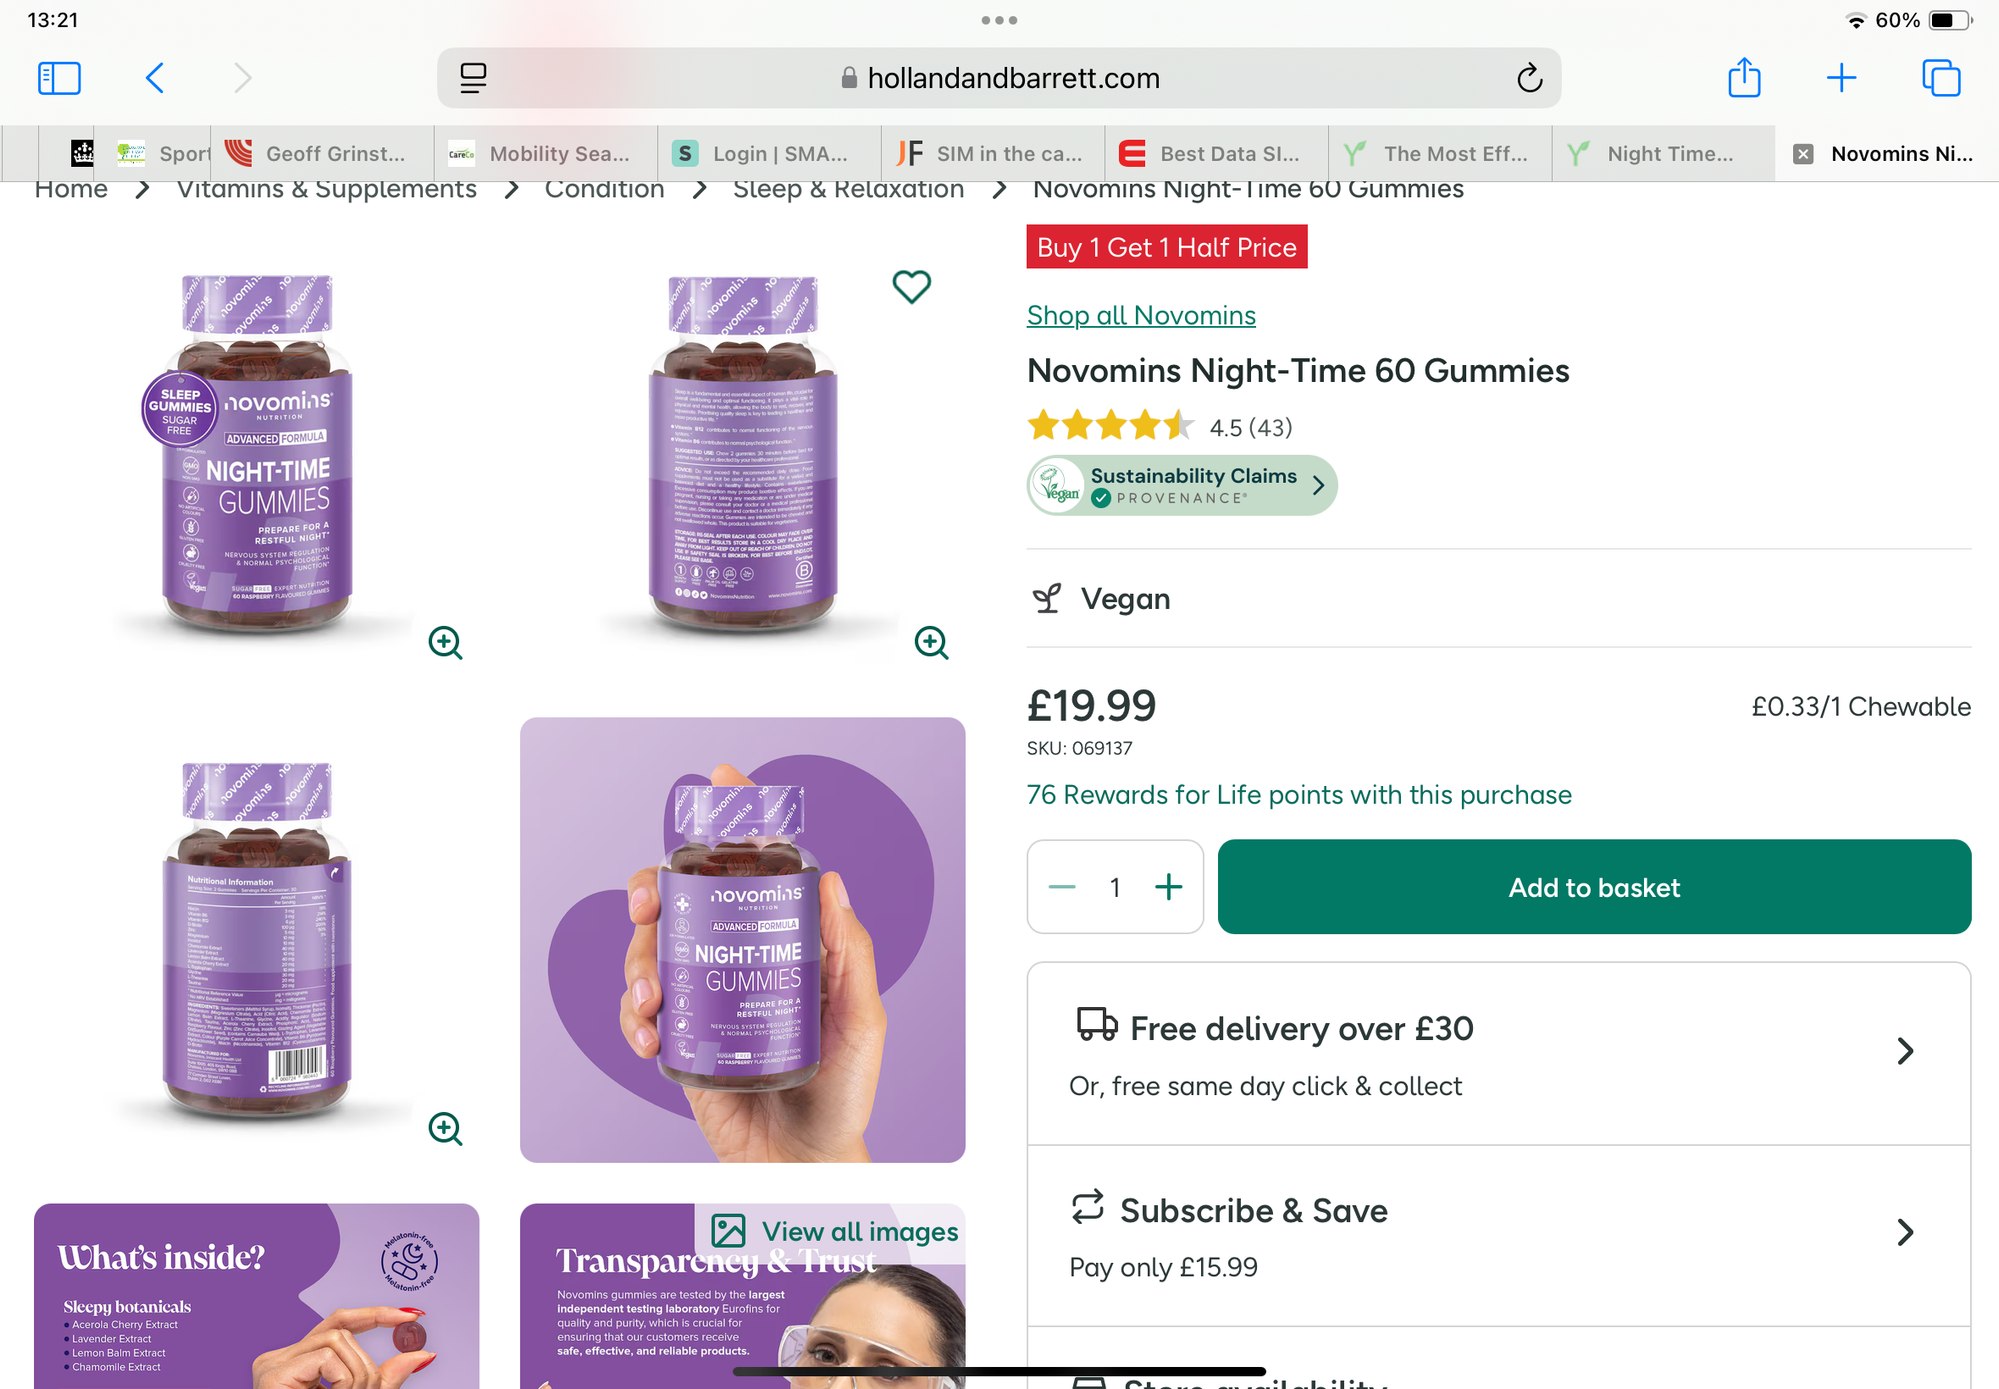This screenshot has width=1999, height=1389.
Task: Open the Sustainability Claims badge
Action: coord(1182,486)
